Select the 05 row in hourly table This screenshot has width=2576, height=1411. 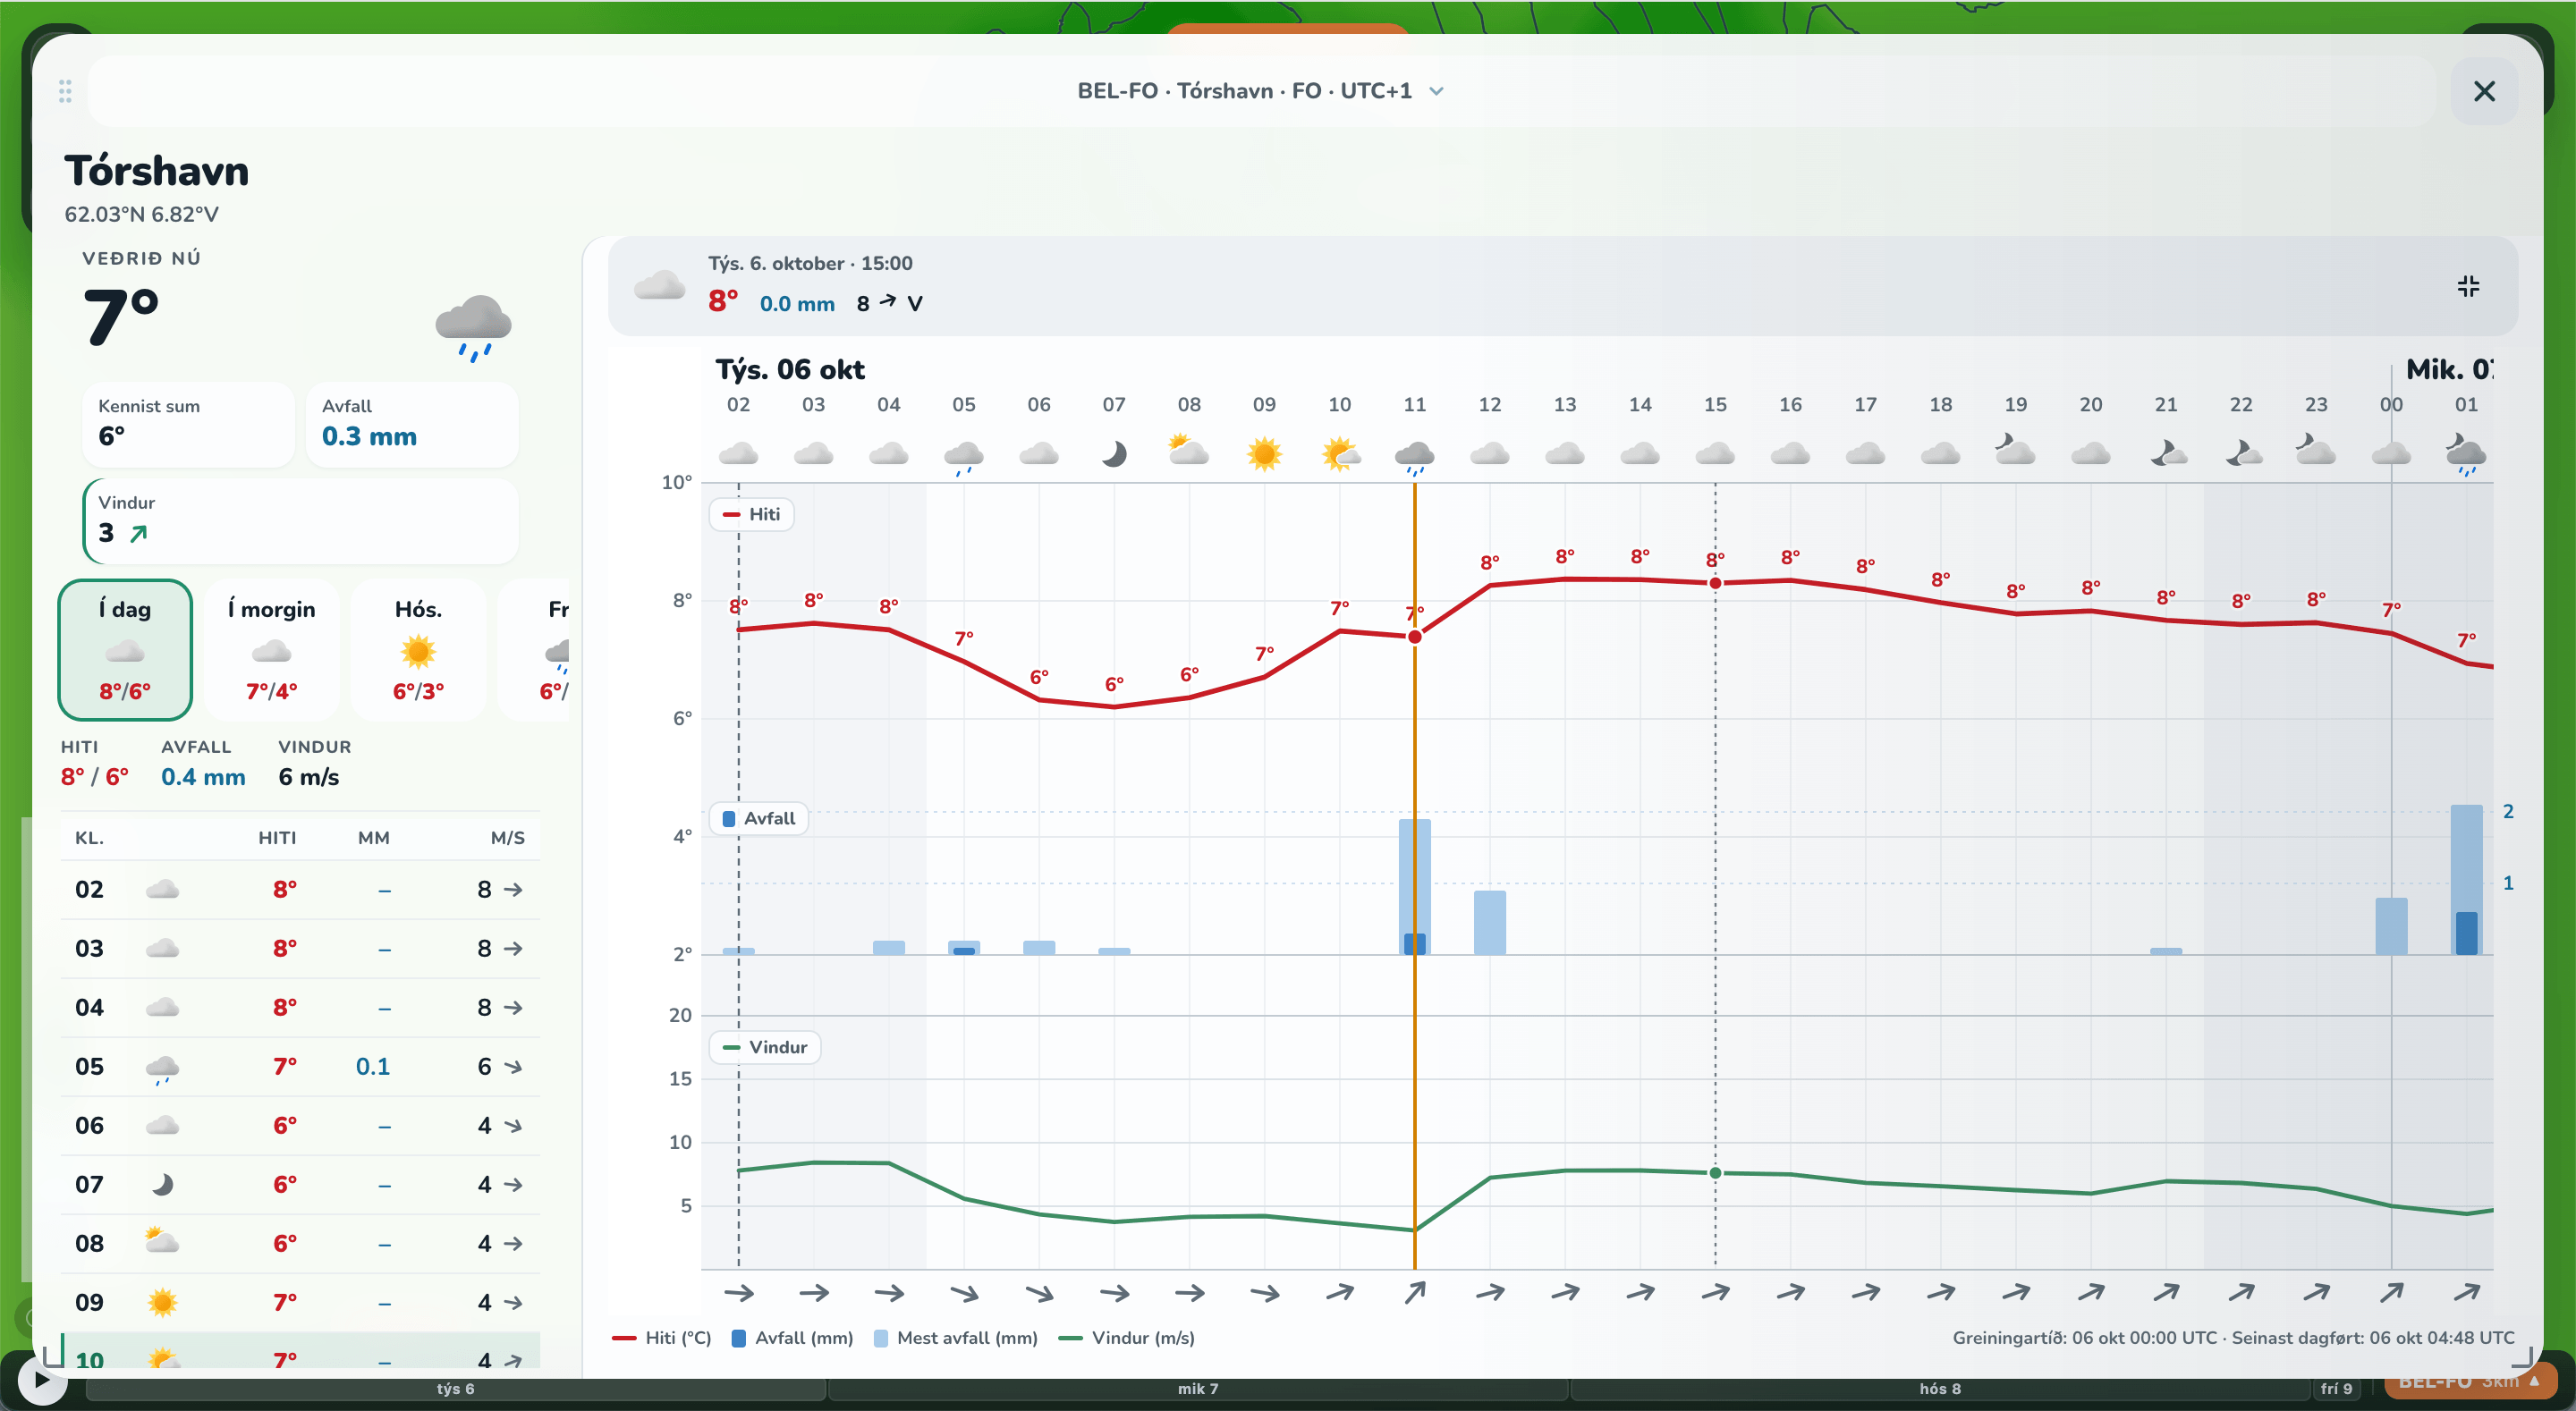[300, 1066]
